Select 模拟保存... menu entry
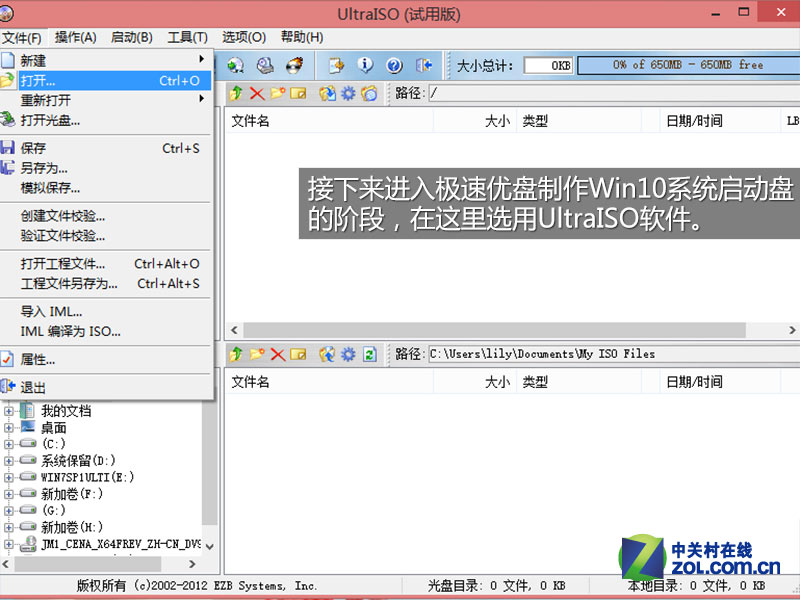The image size is (800, 600). (106, 188)
